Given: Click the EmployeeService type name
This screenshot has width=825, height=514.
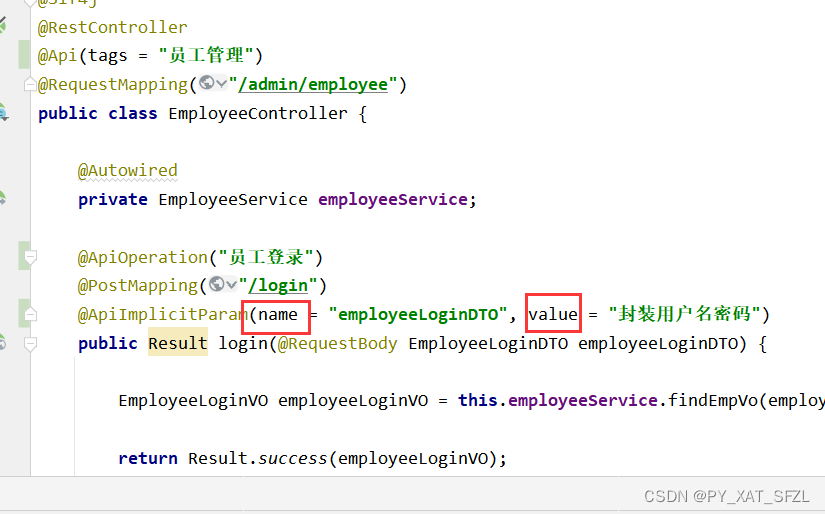Looking at the screenshot, I should click(x=233, y=199).
